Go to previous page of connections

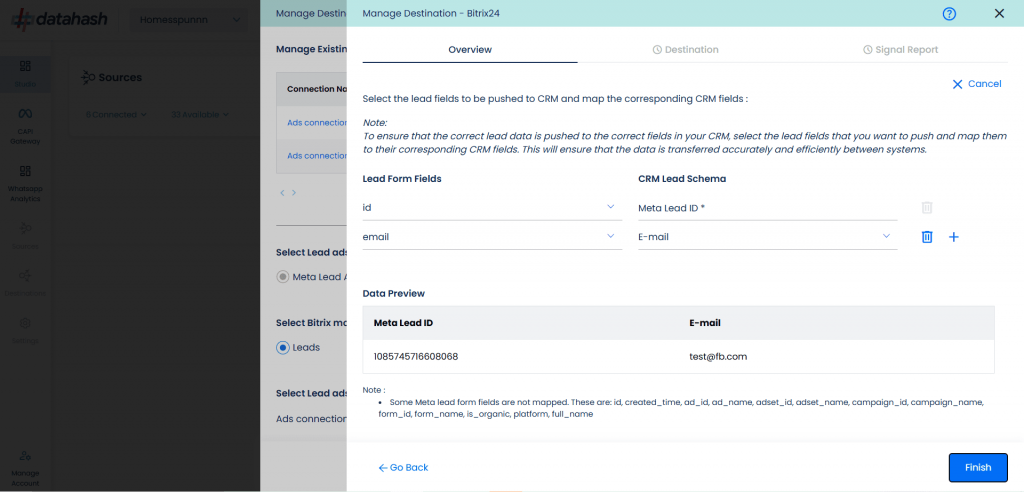[x=282, y=193]
